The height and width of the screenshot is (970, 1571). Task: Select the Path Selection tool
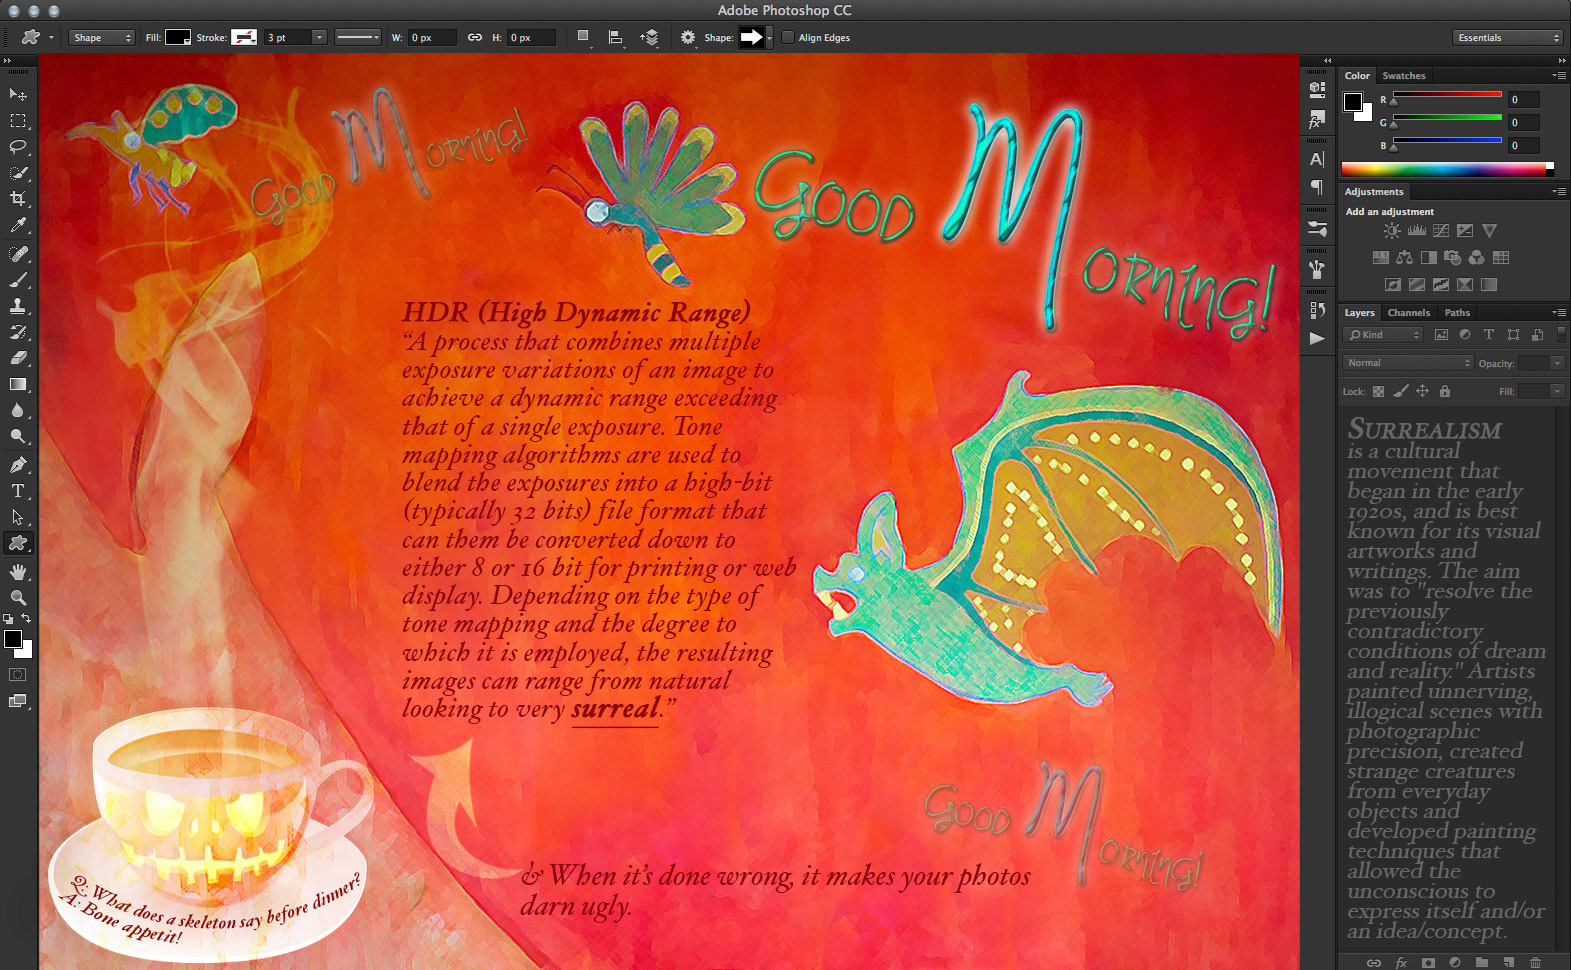(18, 517)
